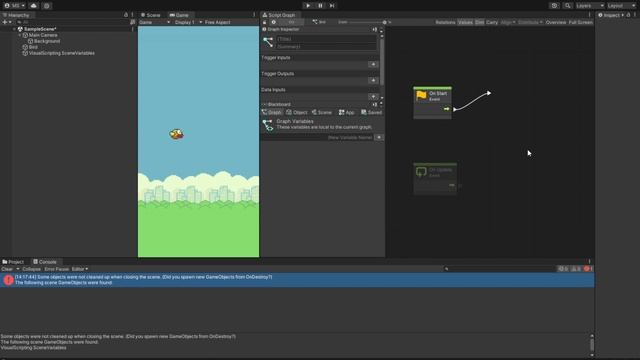Click the add new variable plus button

coord(379,138)
